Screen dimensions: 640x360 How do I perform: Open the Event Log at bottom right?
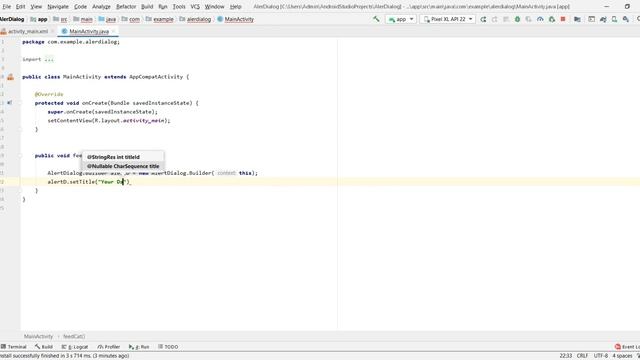coord(628,347)
